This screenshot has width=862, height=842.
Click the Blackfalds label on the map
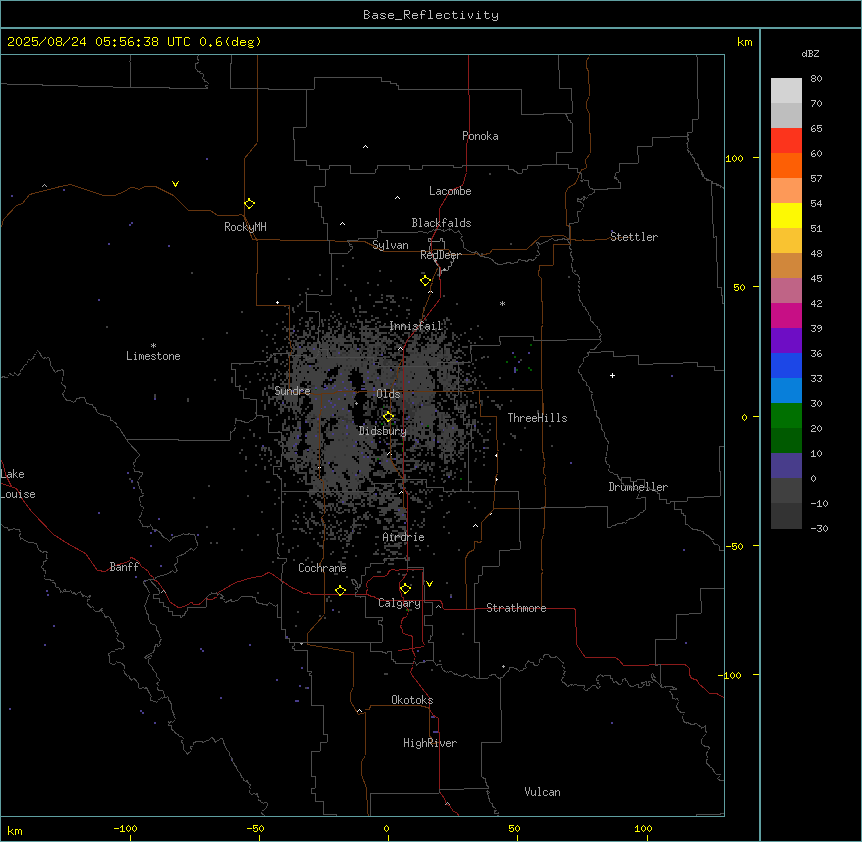coord(441,223)
